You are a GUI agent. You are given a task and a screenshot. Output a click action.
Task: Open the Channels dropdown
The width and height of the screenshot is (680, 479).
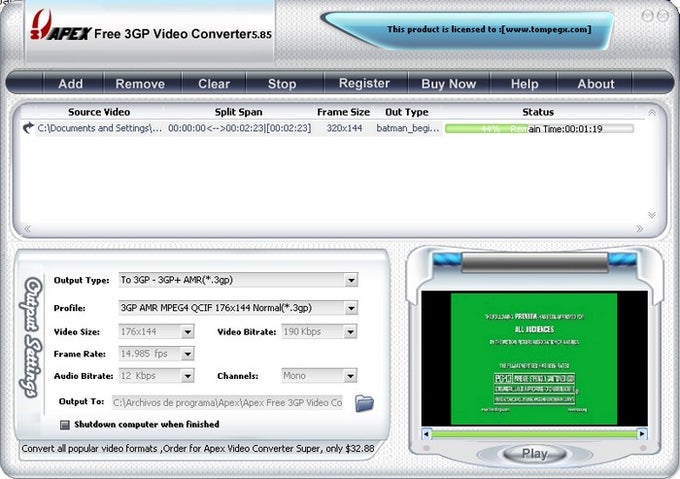(350, 376)
